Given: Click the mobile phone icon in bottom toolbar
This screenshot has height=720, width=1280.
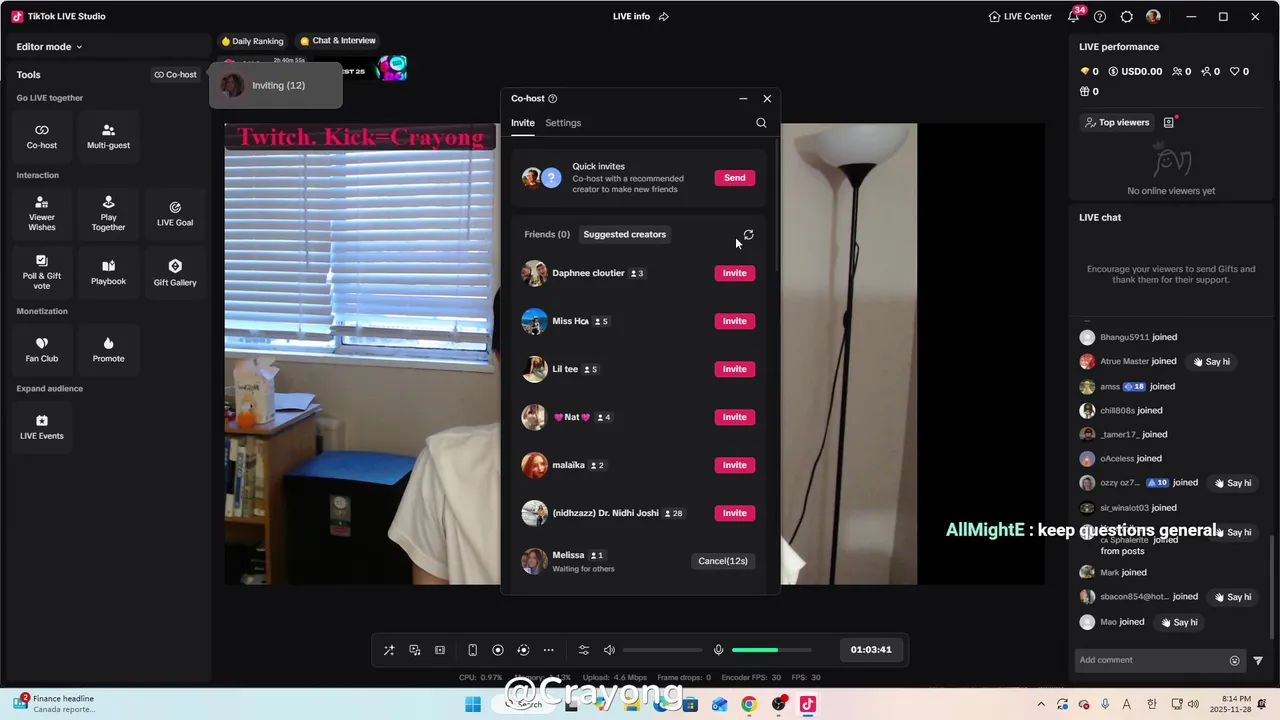Looking at the screenshot, I should click(472, 650).
